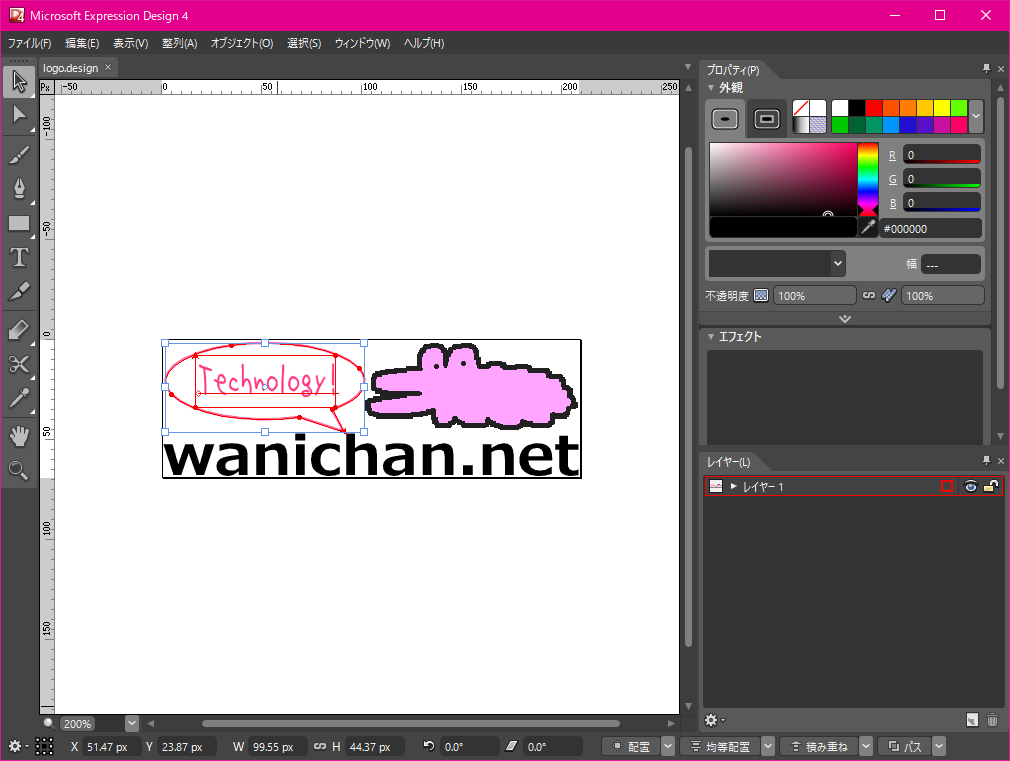Image resolution: width=1010 pixels, height=761 pixels.
Task: Click the rainbow hue slider
Action: 868,180
